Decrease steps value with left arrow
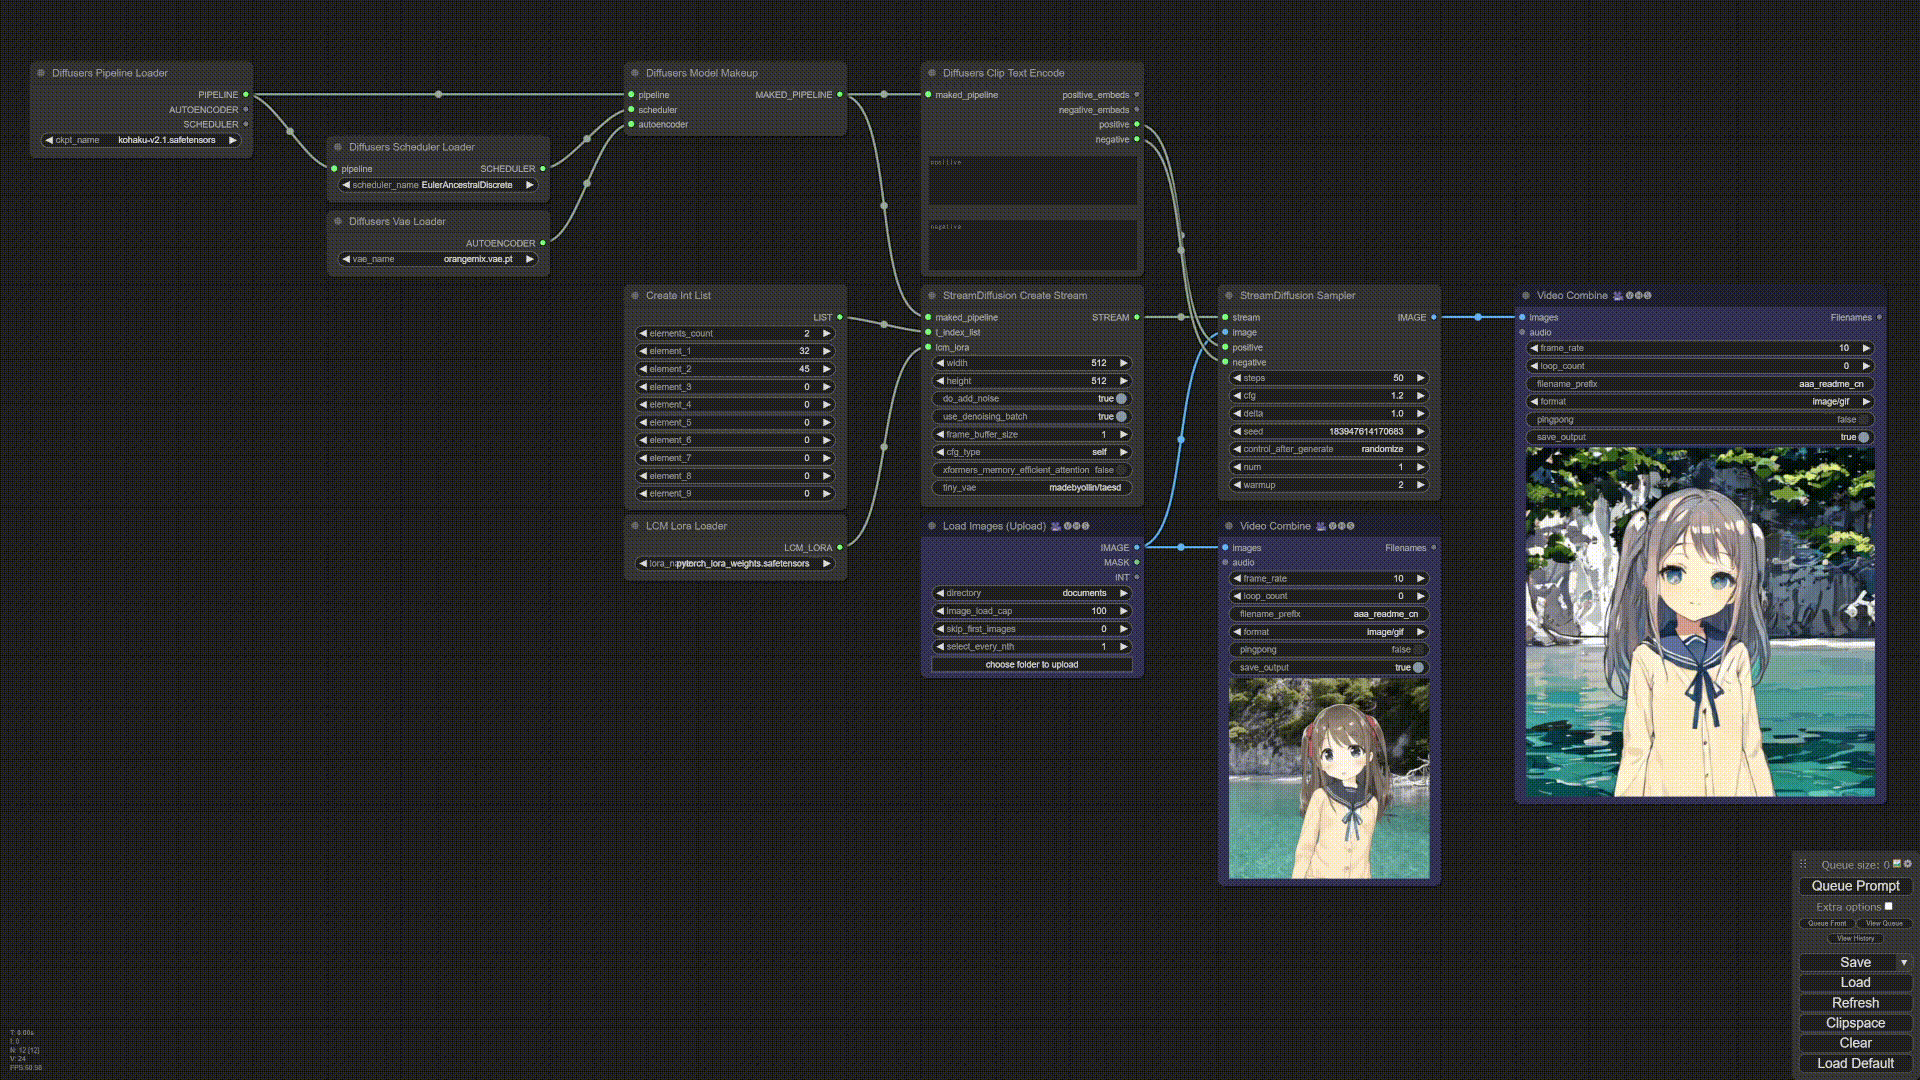This screenshot has height=1080, width=1920. point(1237,378)
